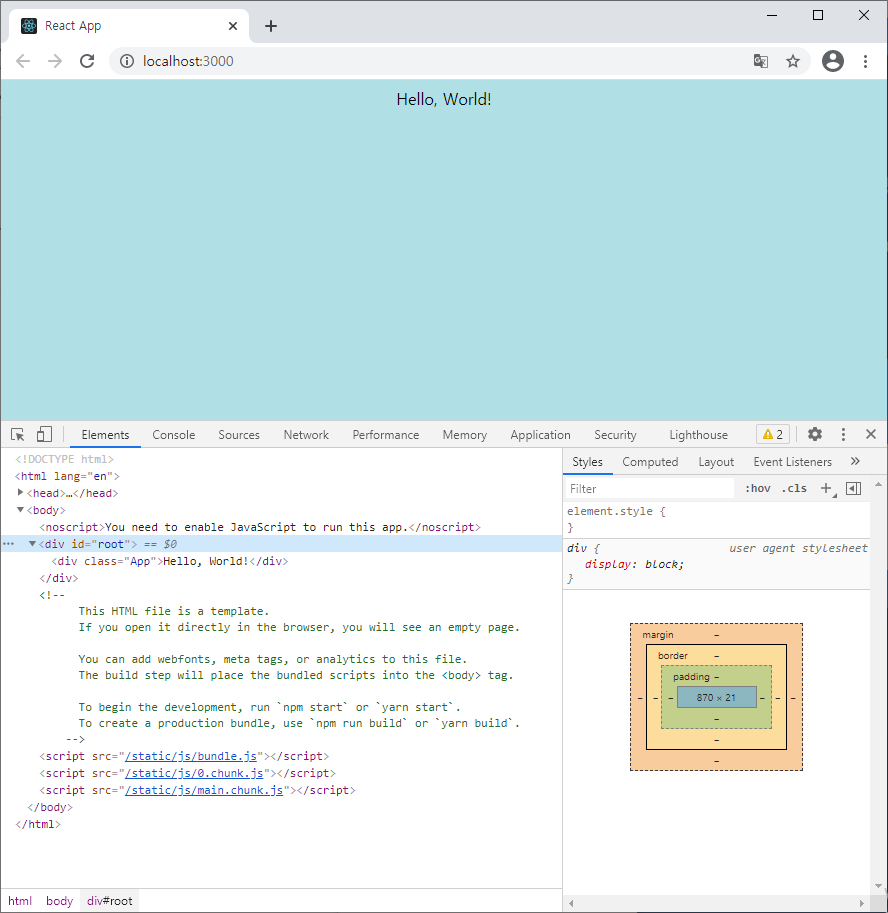
Task: Click the element.style rule
Action: pyautogui.click(x=616, y=511)
